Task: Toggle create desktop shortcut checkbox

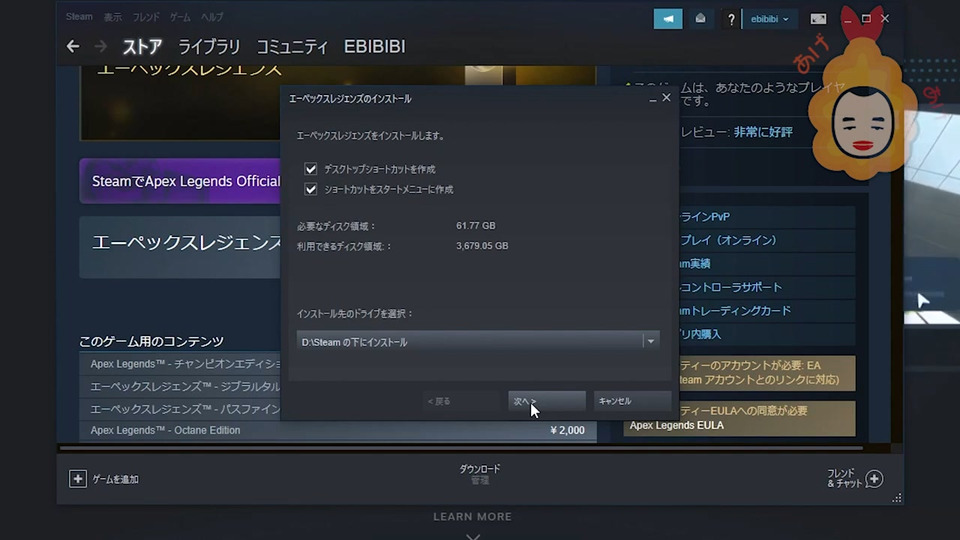Action: 311,169
